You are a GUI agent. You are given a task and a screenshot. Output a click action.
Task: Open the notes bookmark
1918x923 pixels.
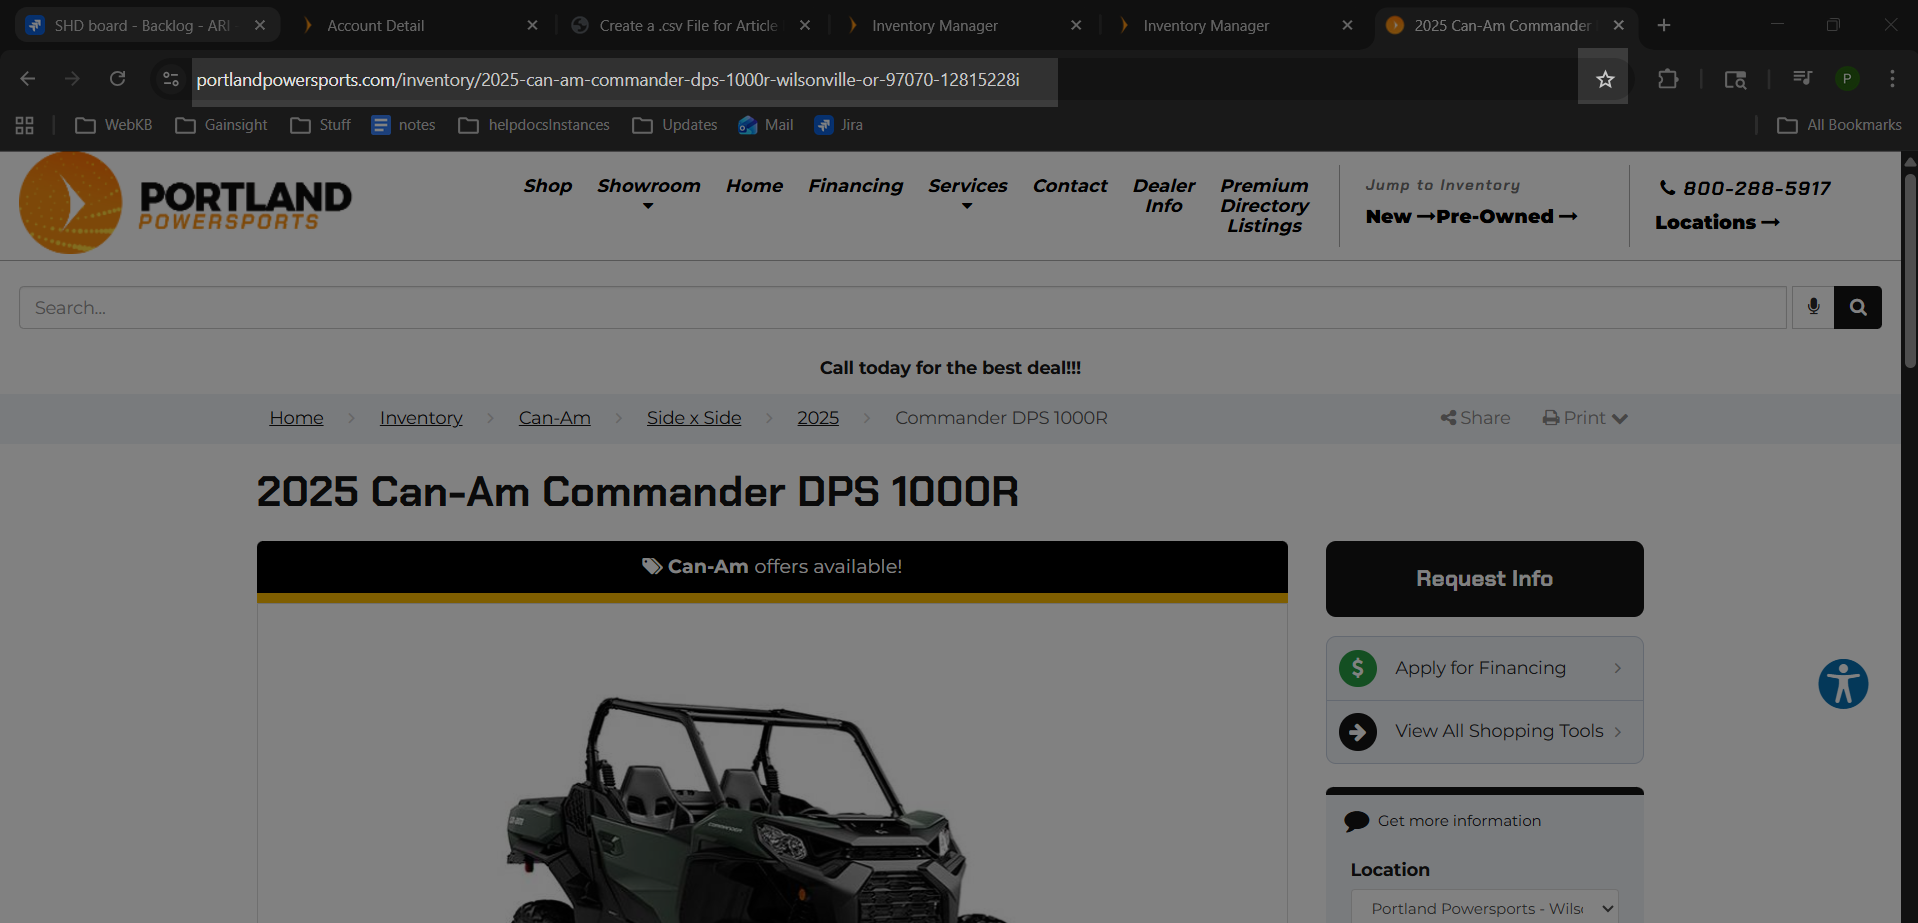click(404, 125)
